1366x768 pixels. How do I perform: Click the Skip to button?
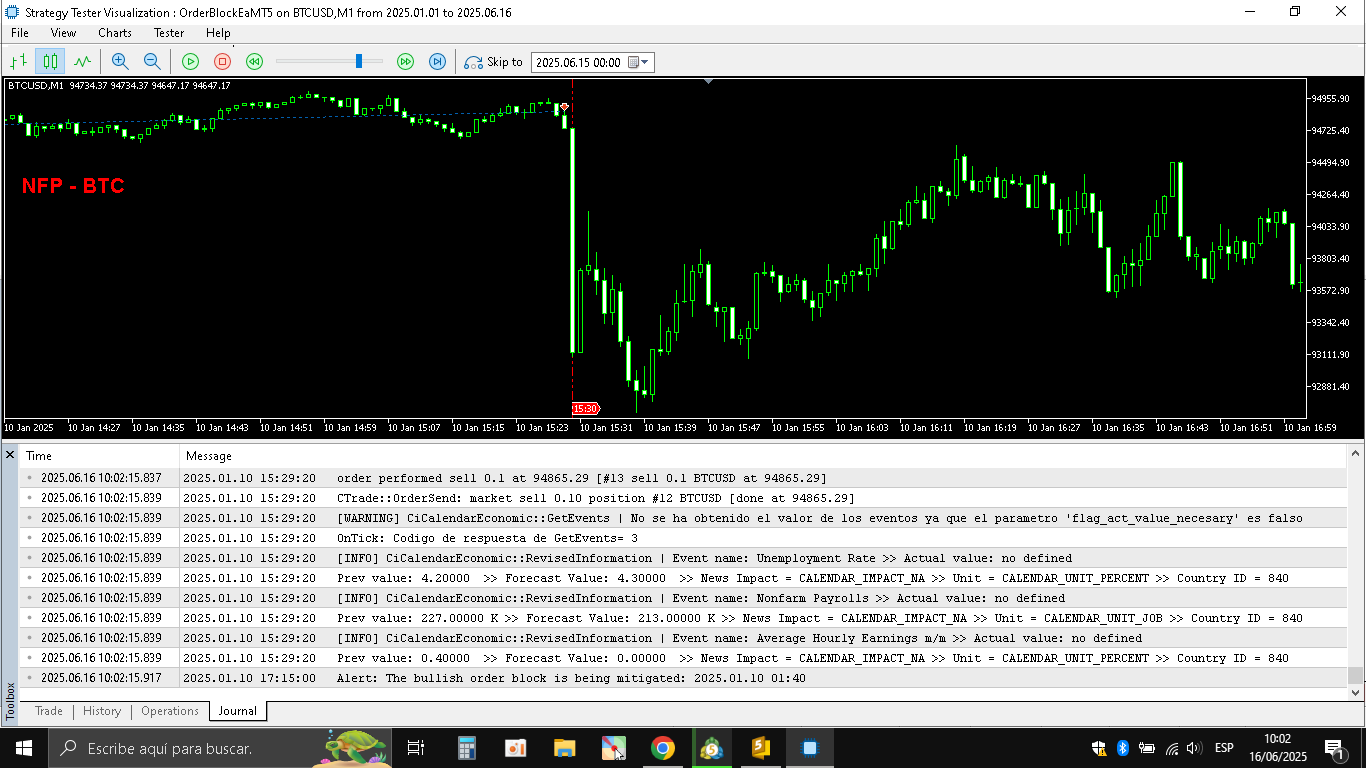(494, 62)
